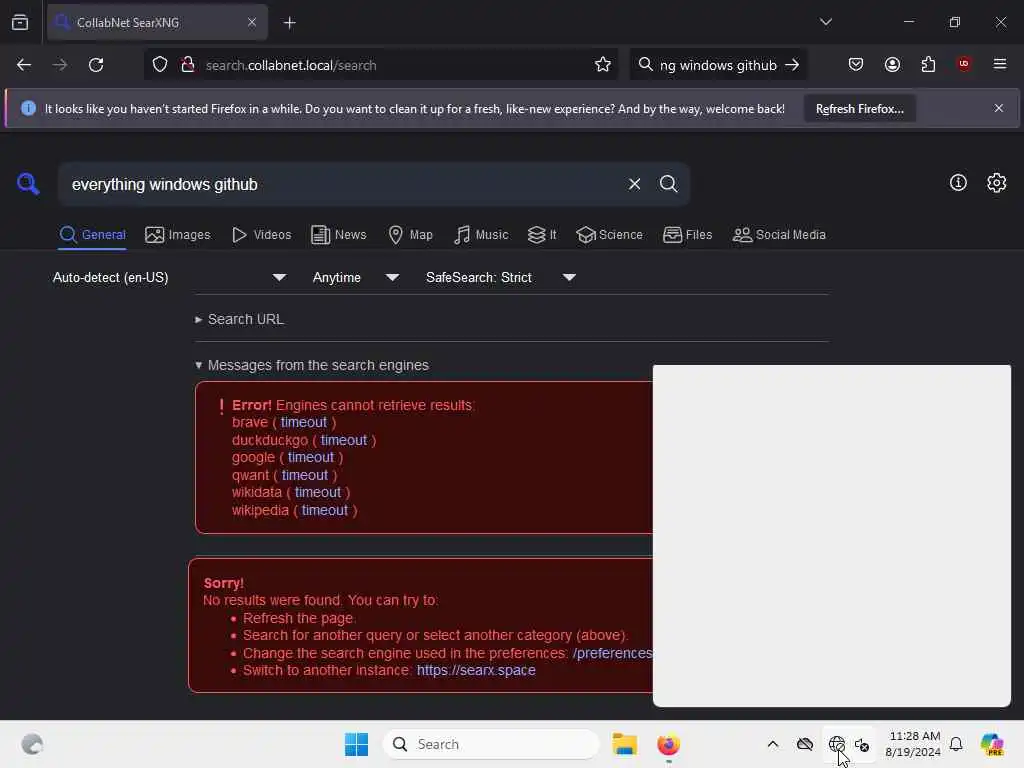Open the recent browsing view icon

20,23
